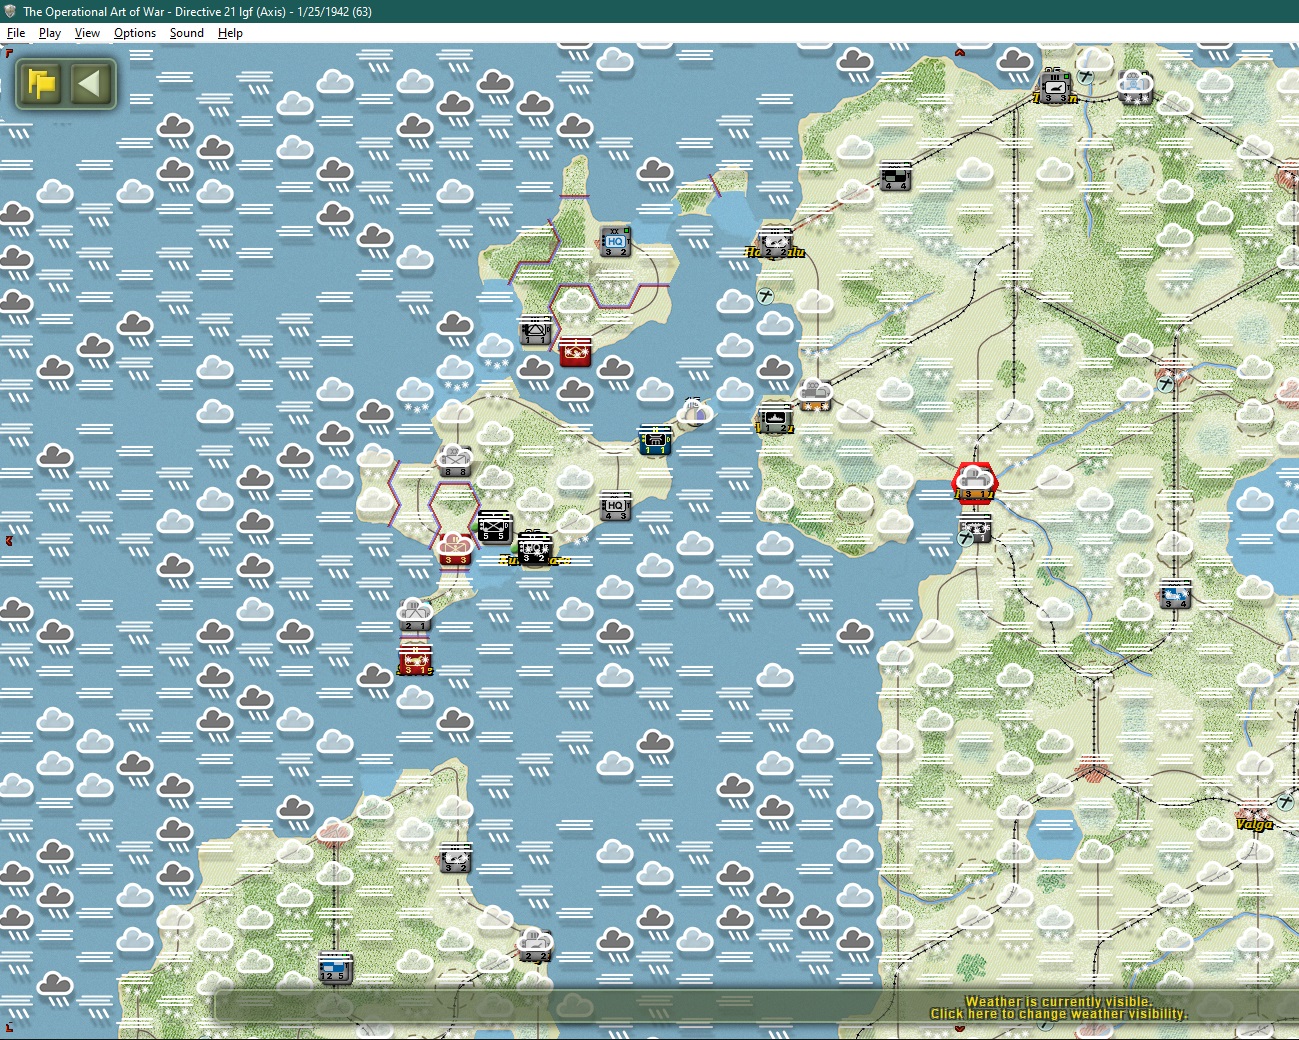Screen dimensions: 1299x1040
Task: Toggle weather visibility via the bottom message
Action: [1058, 1007]
